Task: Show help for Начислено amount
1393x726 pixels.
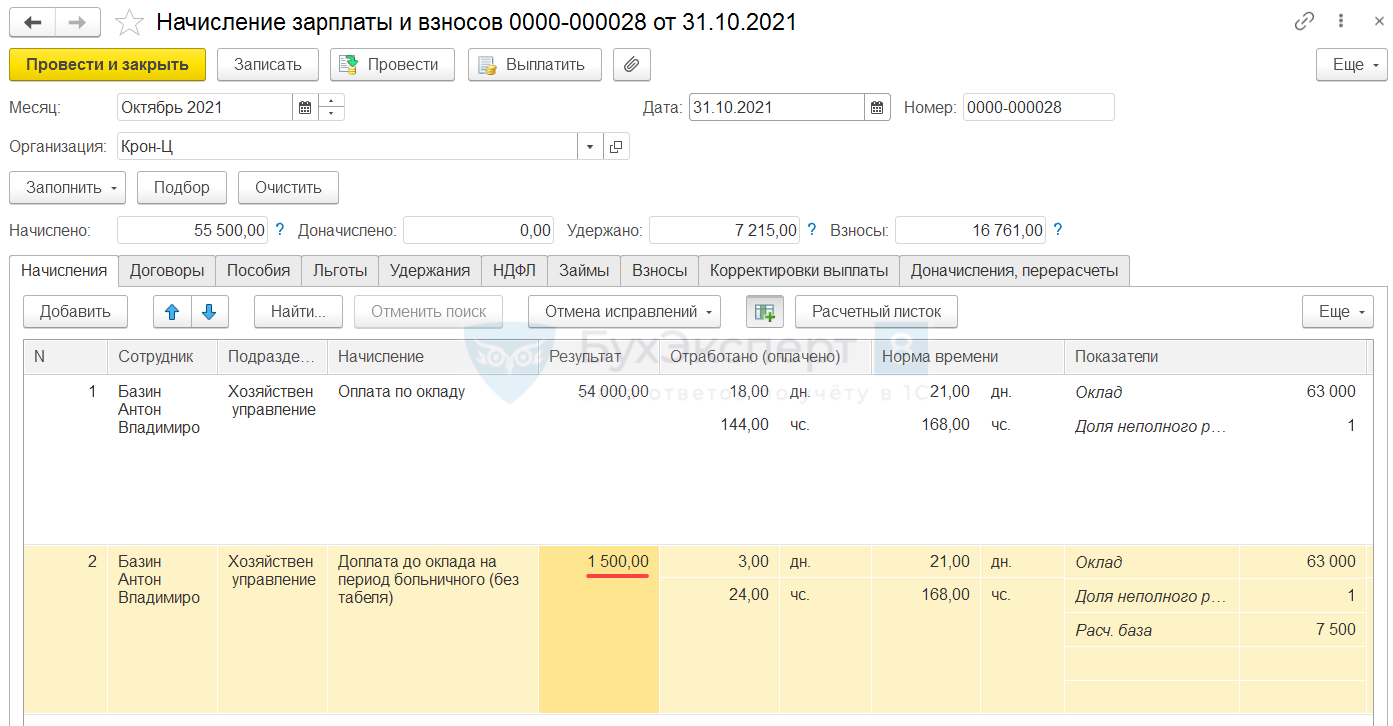Action: click(280, 230)
